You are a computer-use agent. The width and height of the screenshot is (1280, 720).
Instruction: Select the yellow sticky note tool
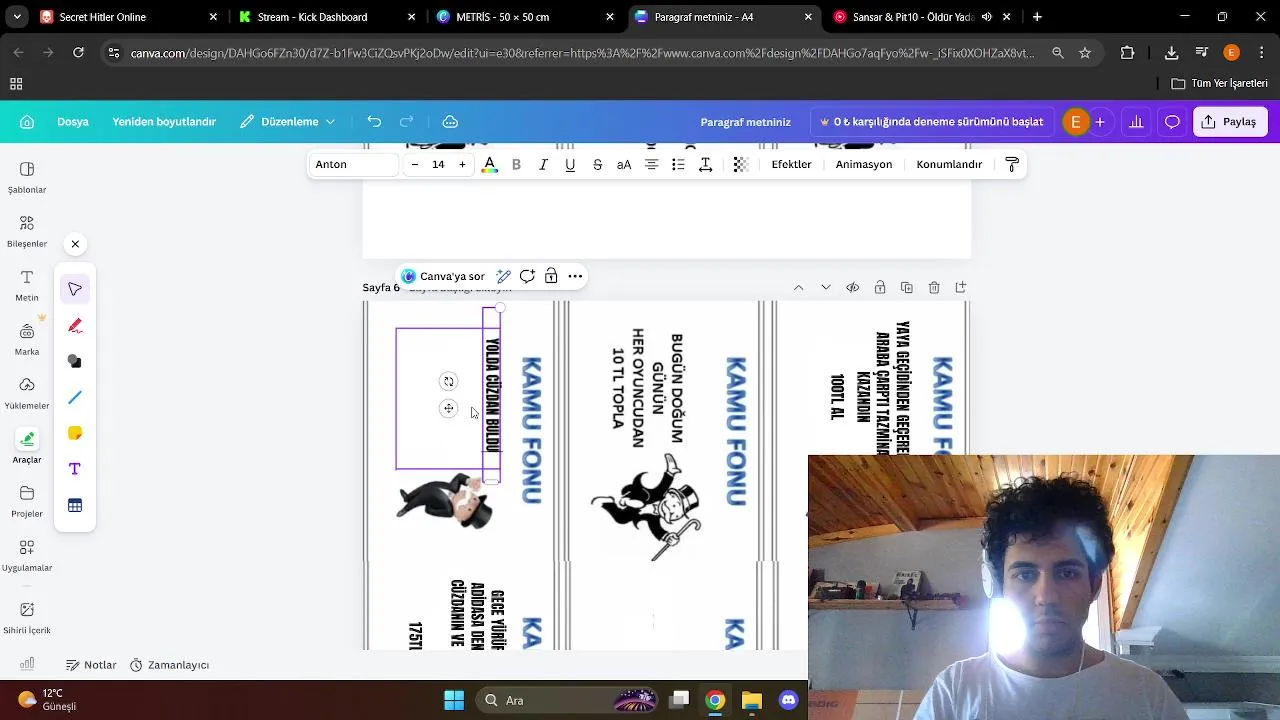click(x=75, y=433)
